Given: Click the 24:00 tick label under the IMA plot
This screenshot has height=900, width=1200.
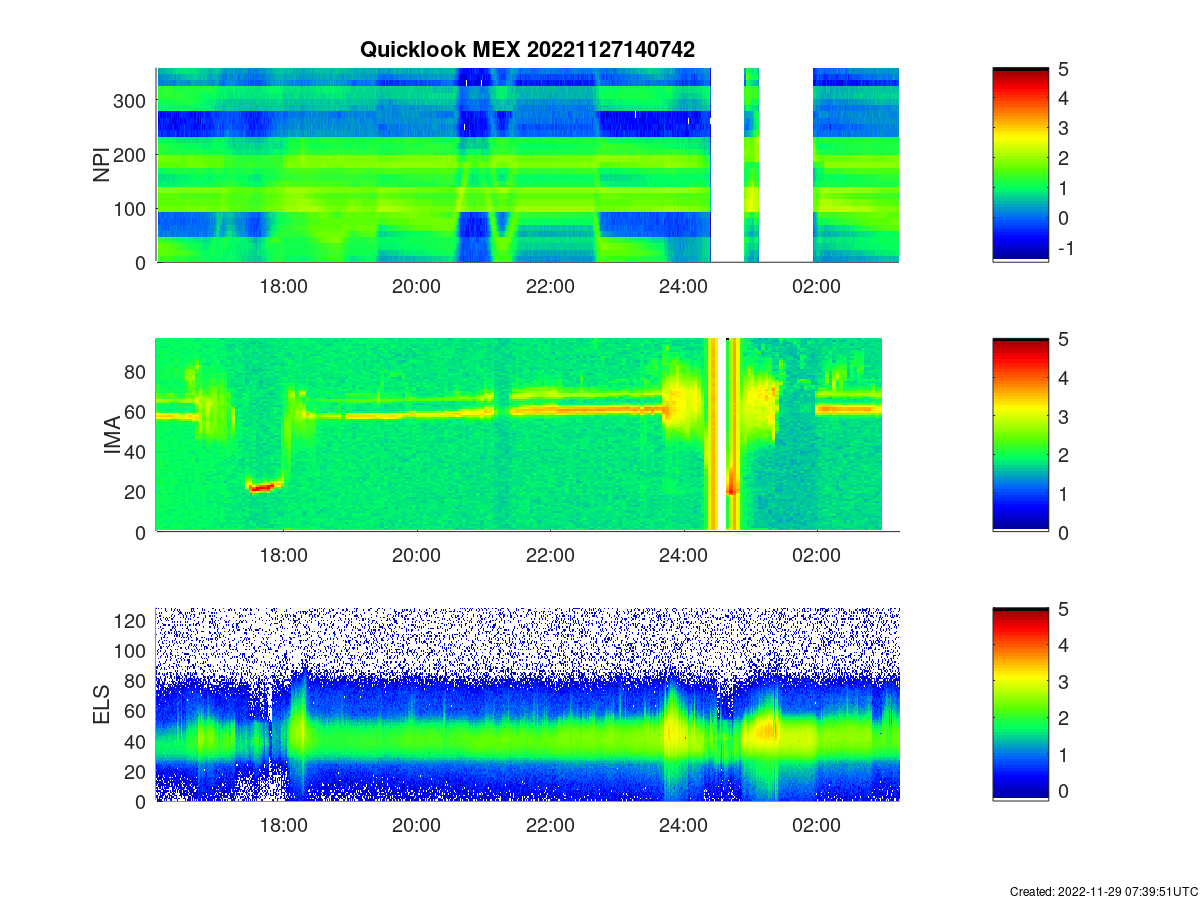Looking at the screenshot, I should [x=683, y=557].
